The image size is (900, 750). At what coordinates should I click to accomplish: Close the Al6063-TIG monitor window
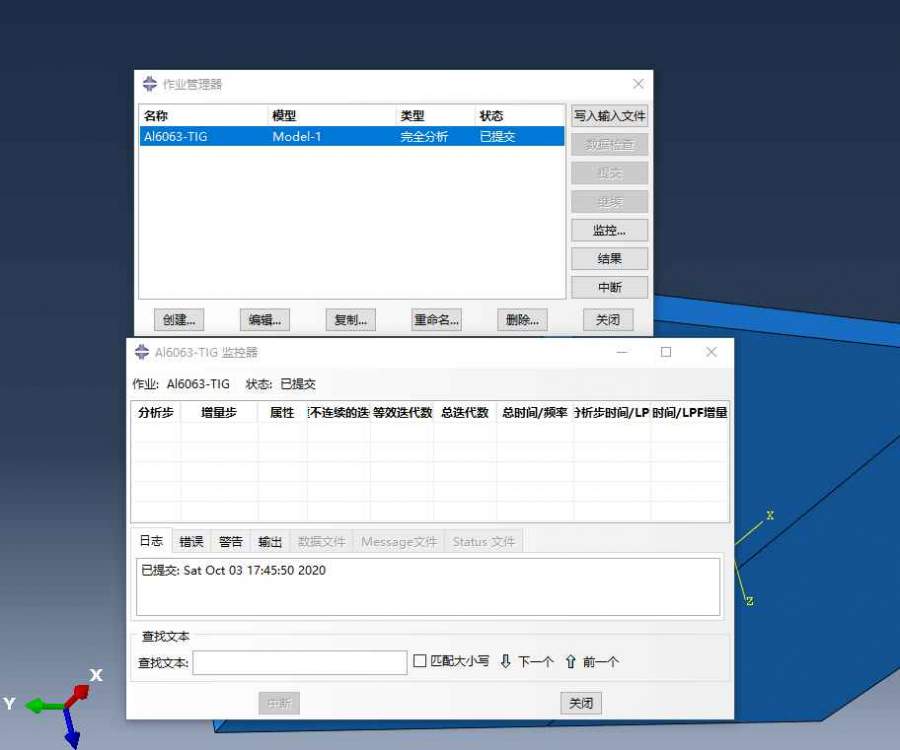pyautogui.click(x=711, y=352)
